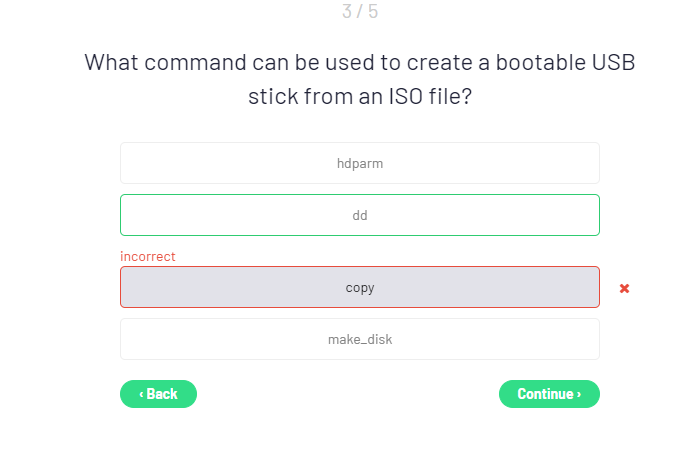Choose the "dd" answer option
Image resolution: width=691 pixels, height=451 pixels.
click(359, 215)
